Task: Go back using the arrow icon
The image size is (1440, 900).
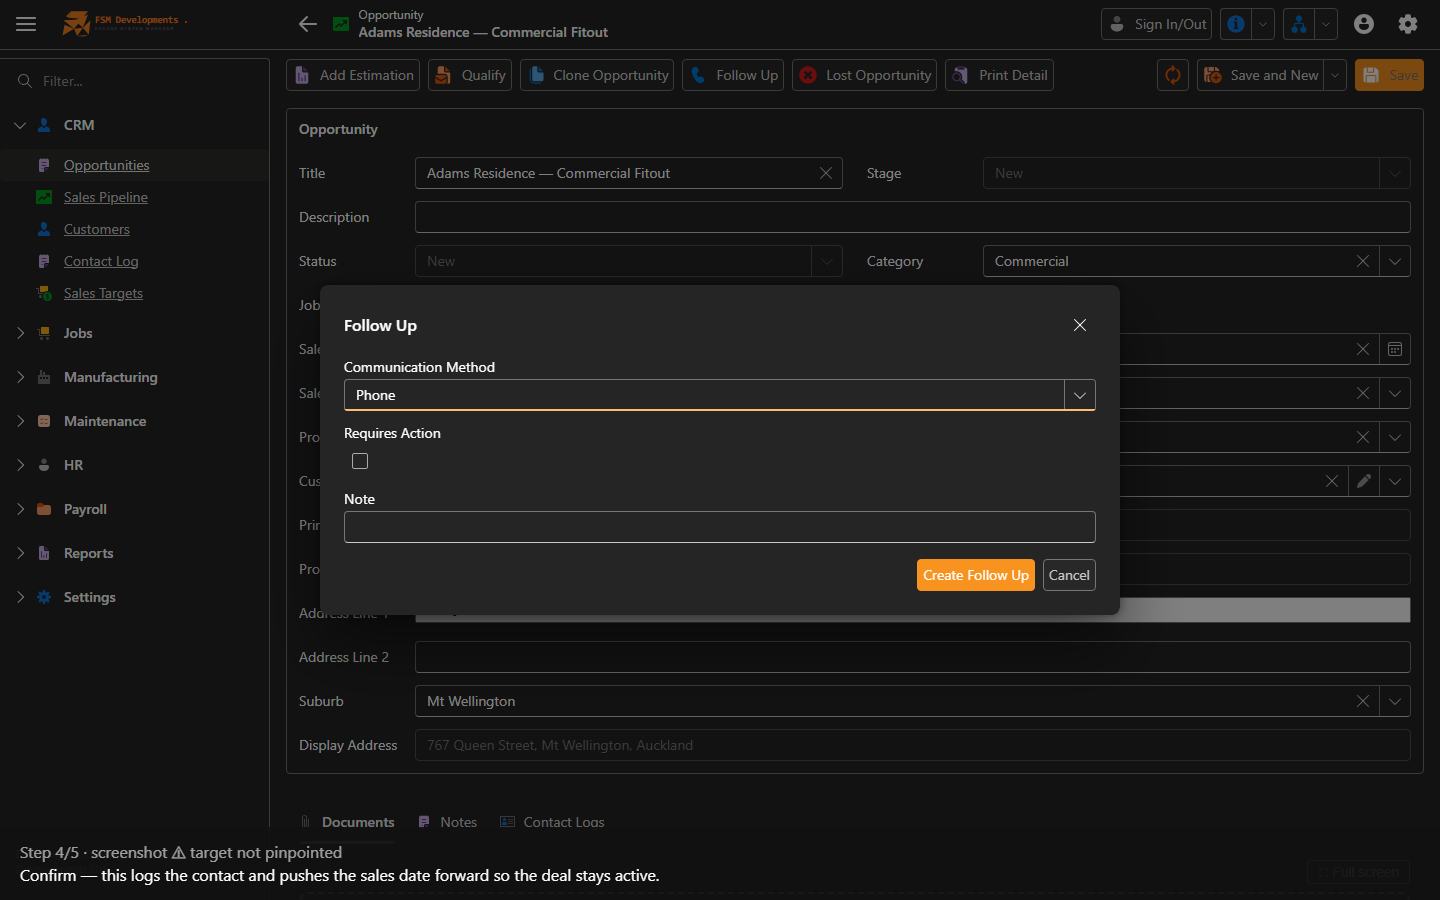Action: coord(308,24)
